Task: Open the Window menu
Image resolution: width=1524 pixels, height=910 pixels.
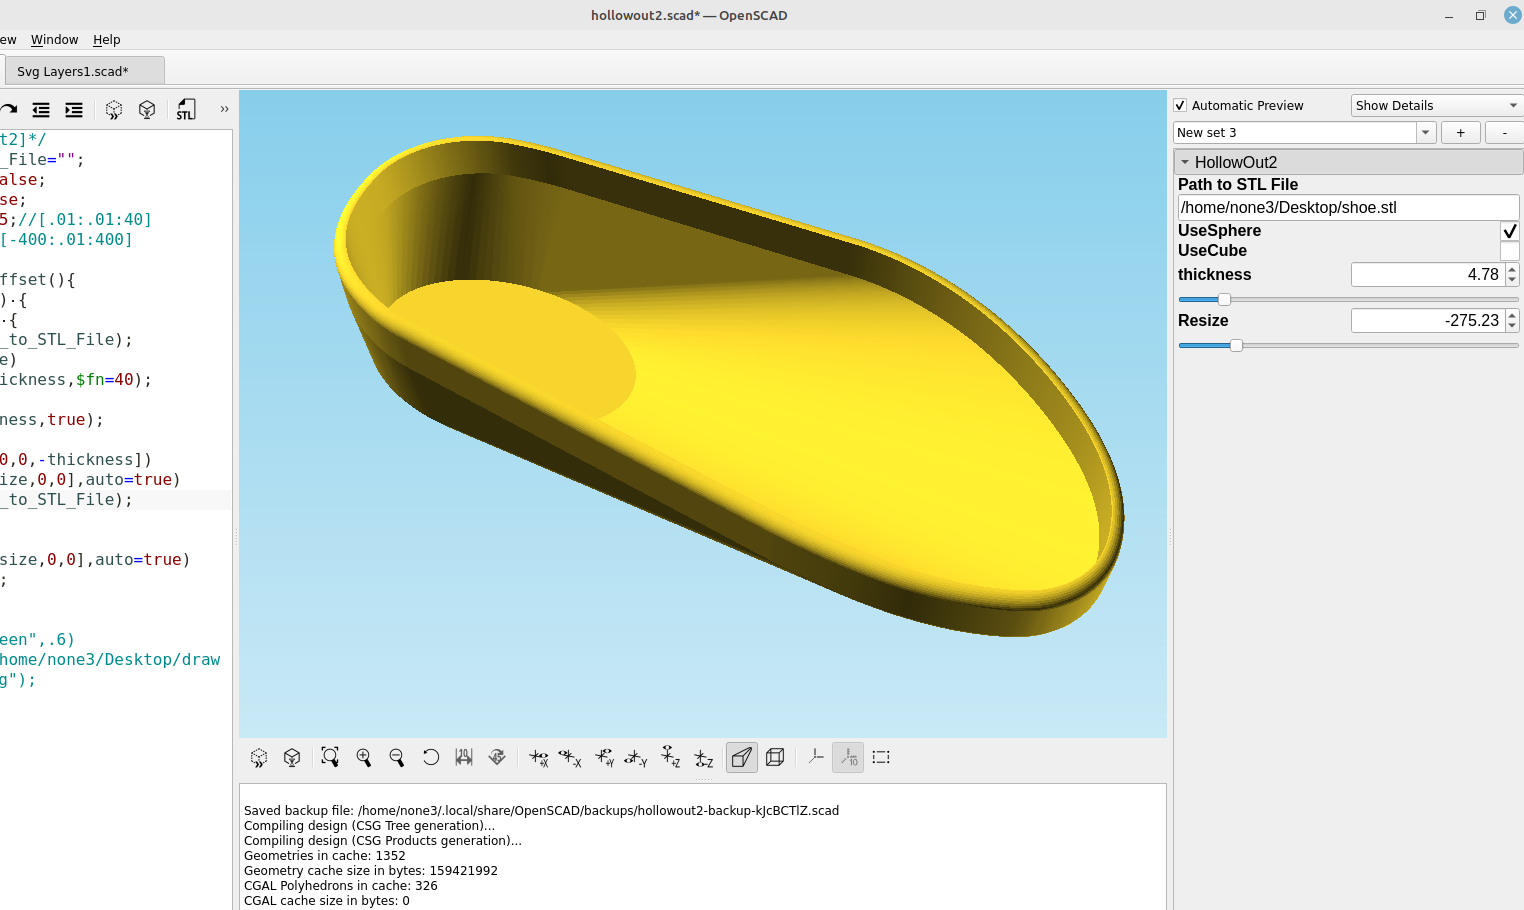Action: click(54, 40)
